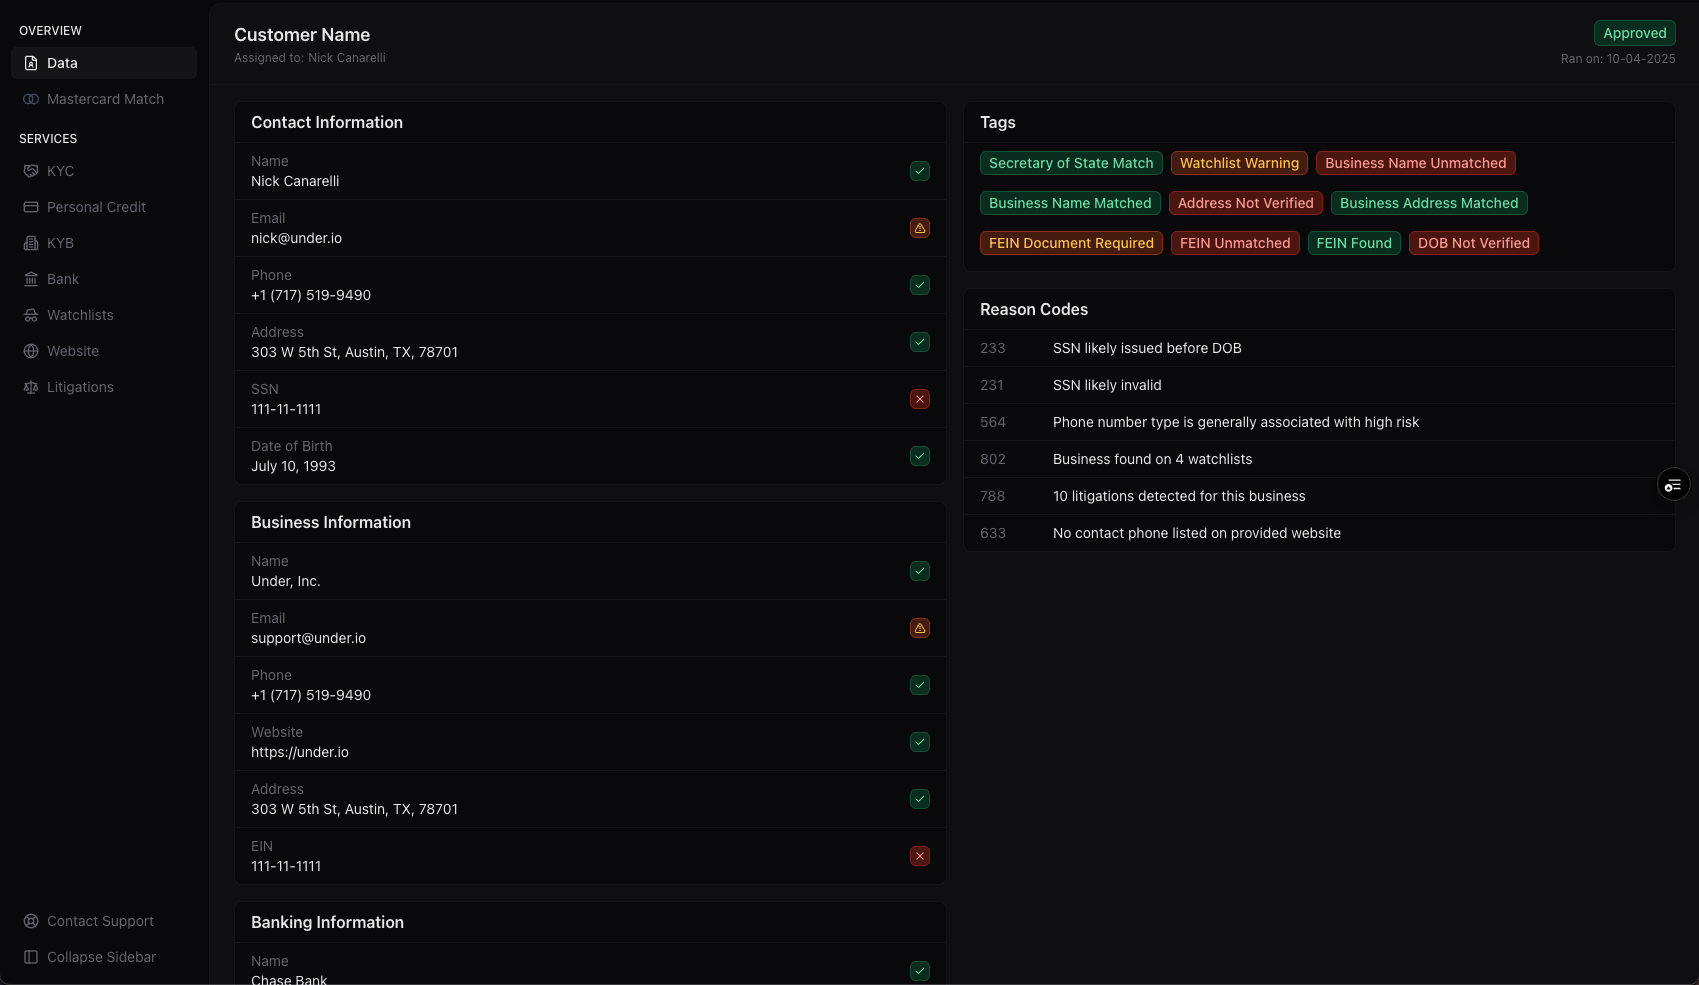Collapse the sidebar

100,957
